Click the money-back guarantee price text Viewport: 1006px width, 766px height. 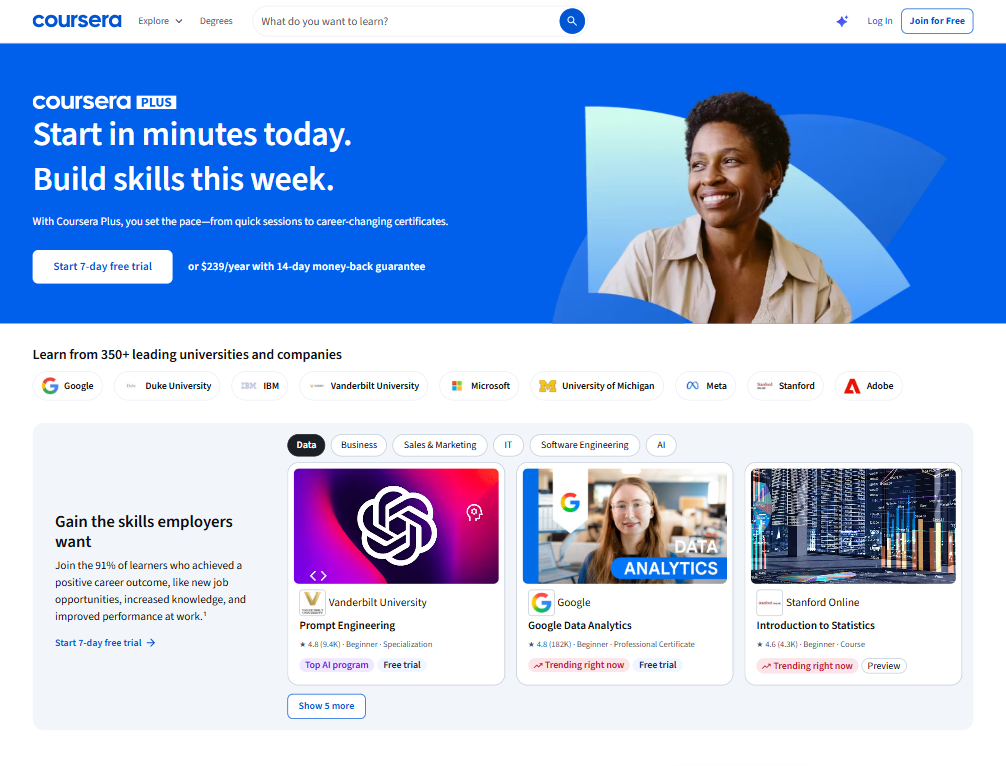coord(307,266)
